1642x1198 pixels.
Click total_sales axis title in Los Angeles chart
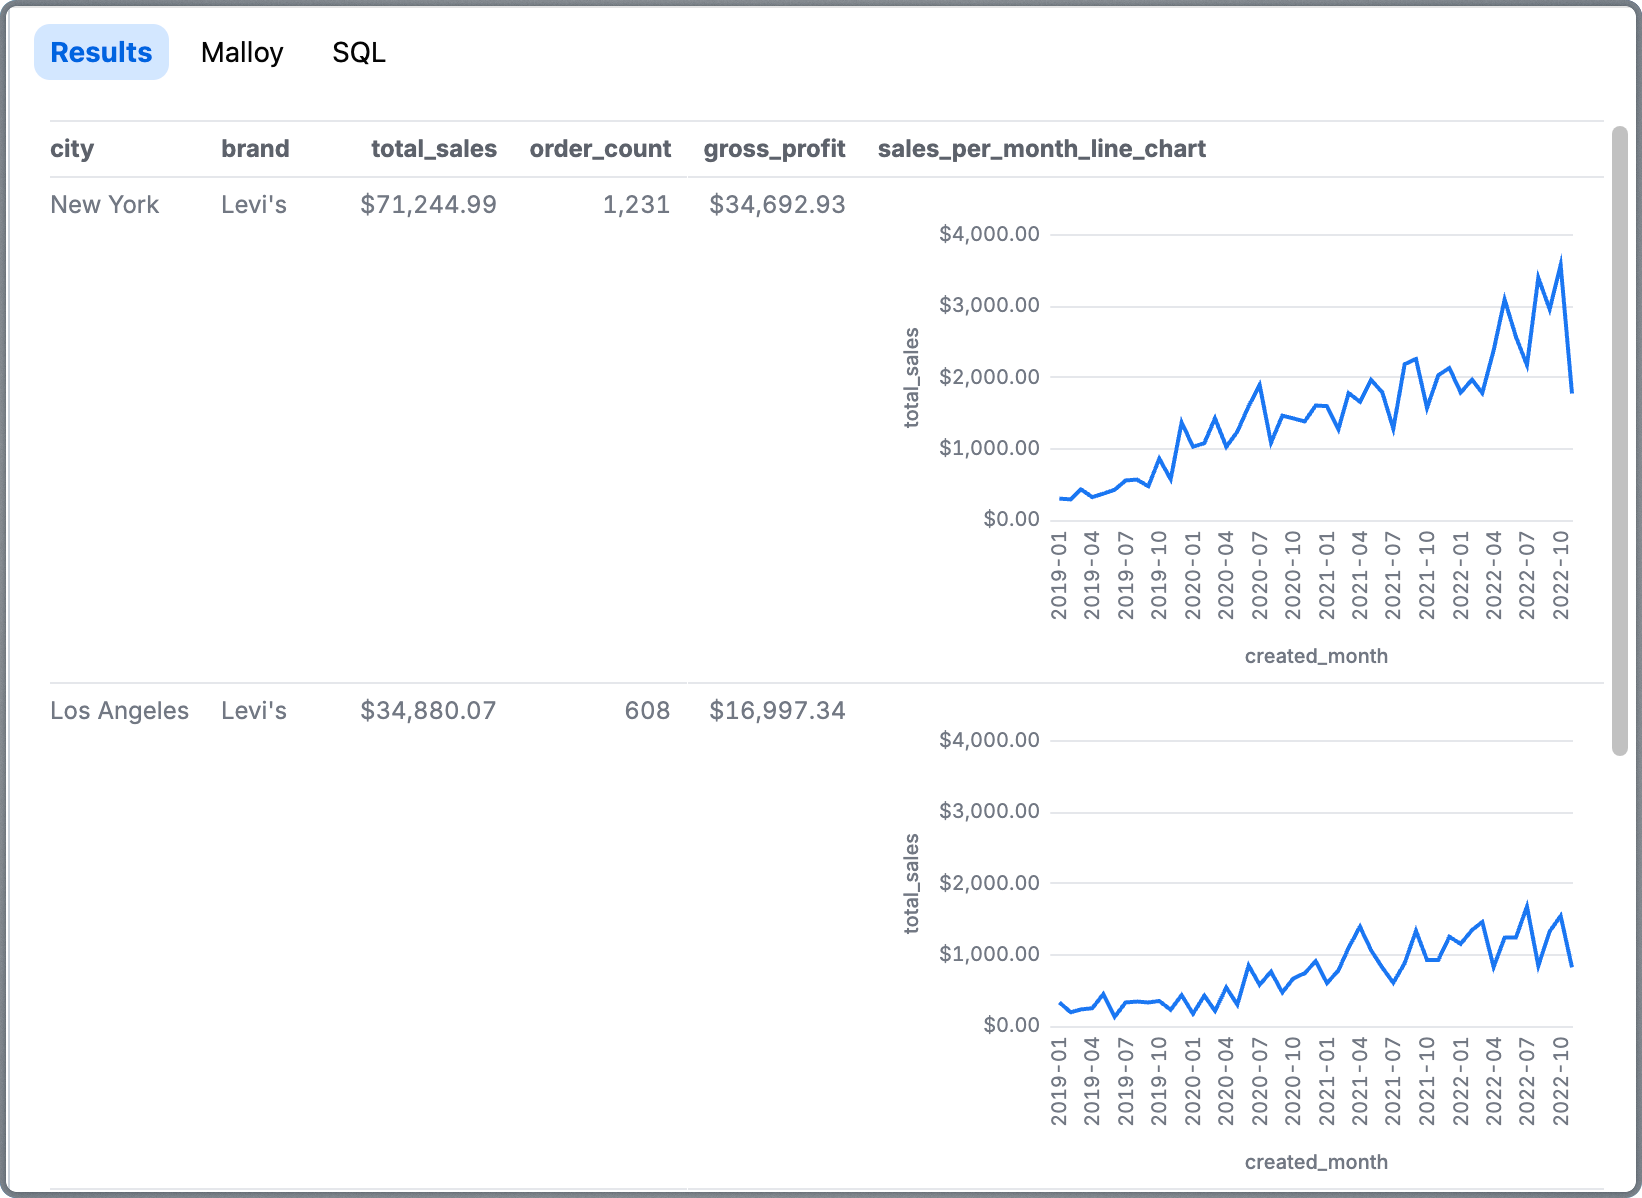click(911, 884)
